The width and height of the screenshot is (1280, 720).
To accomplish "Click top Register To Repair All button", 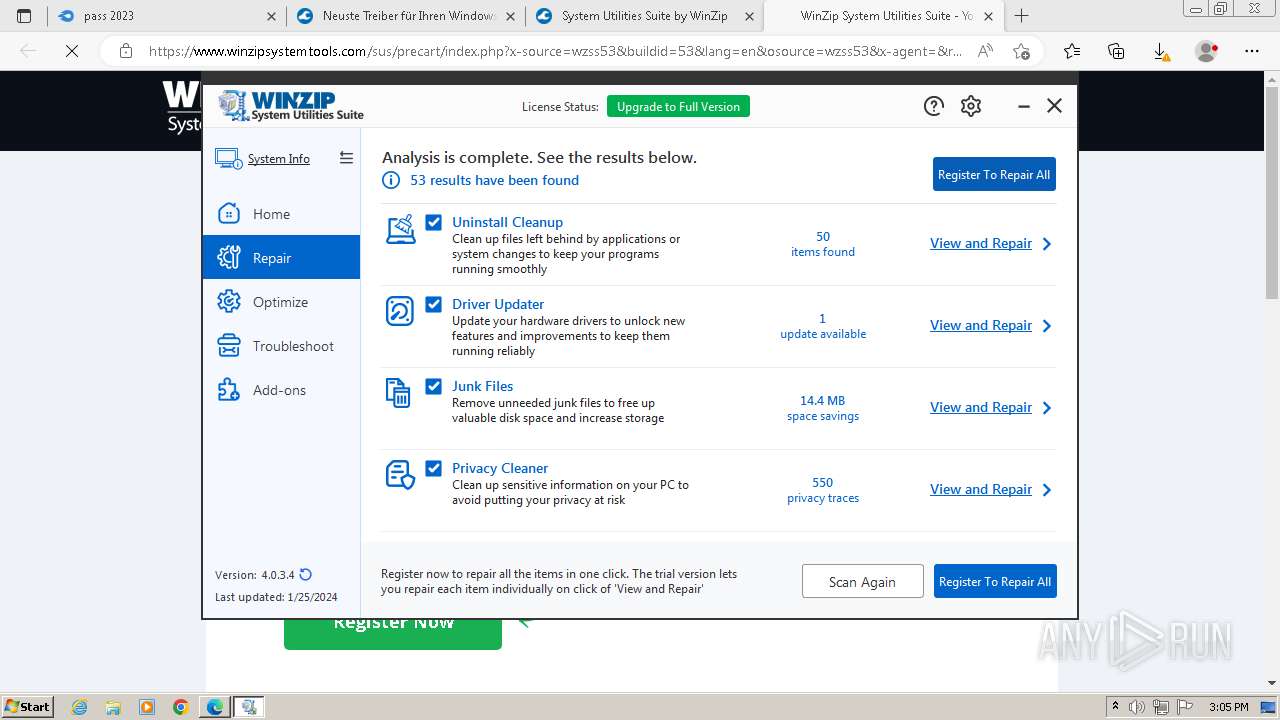I will pyautogui.click(x=994, y=174).
